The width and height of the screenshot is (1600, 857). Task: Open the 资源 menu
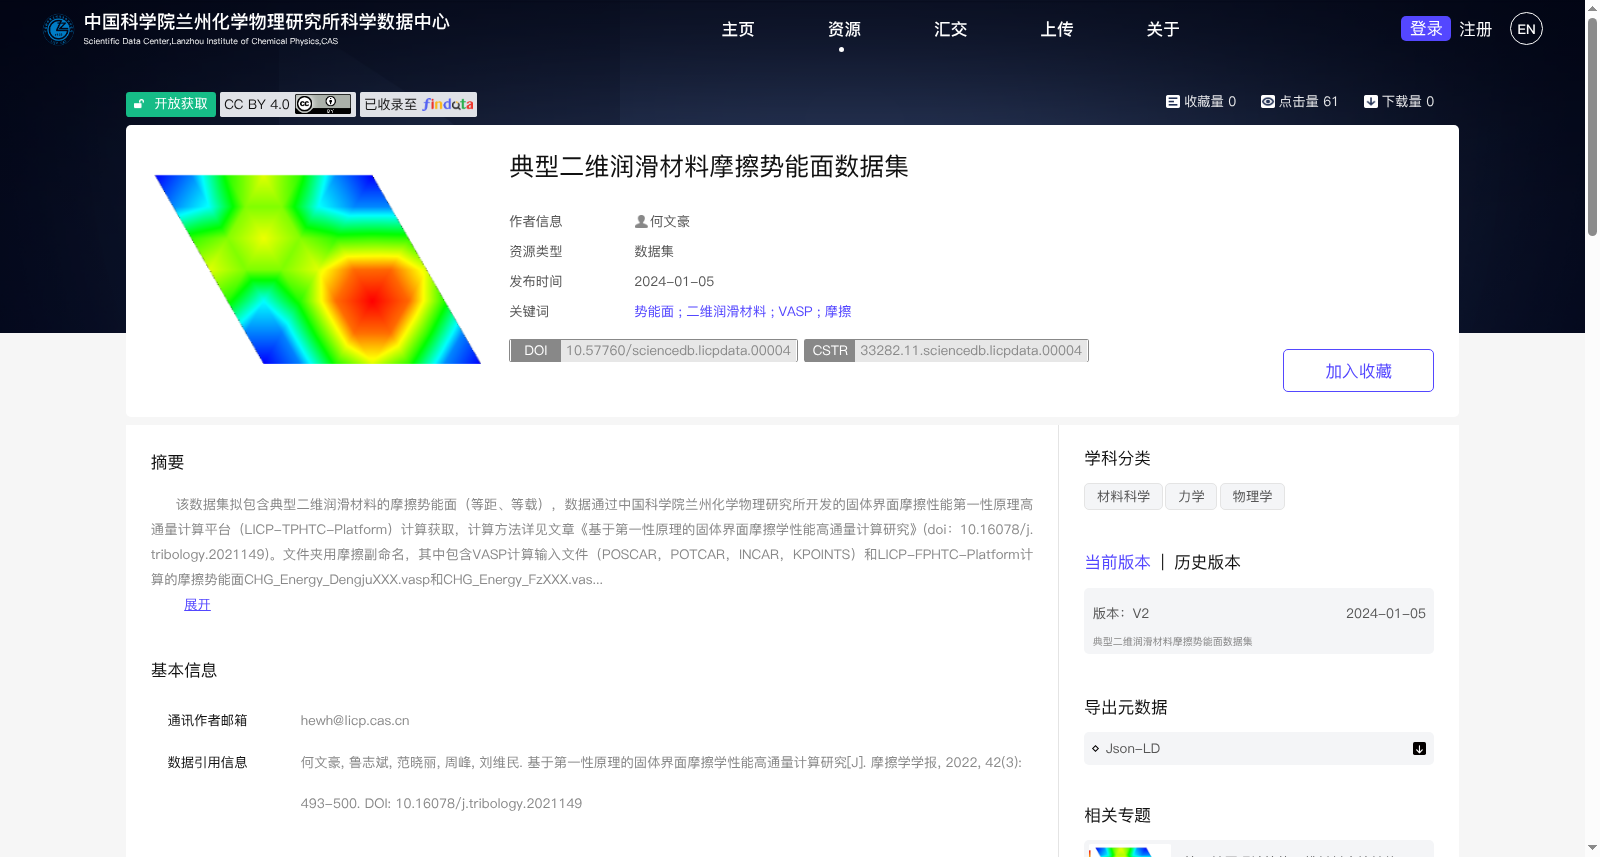click(x=844, y=29)
